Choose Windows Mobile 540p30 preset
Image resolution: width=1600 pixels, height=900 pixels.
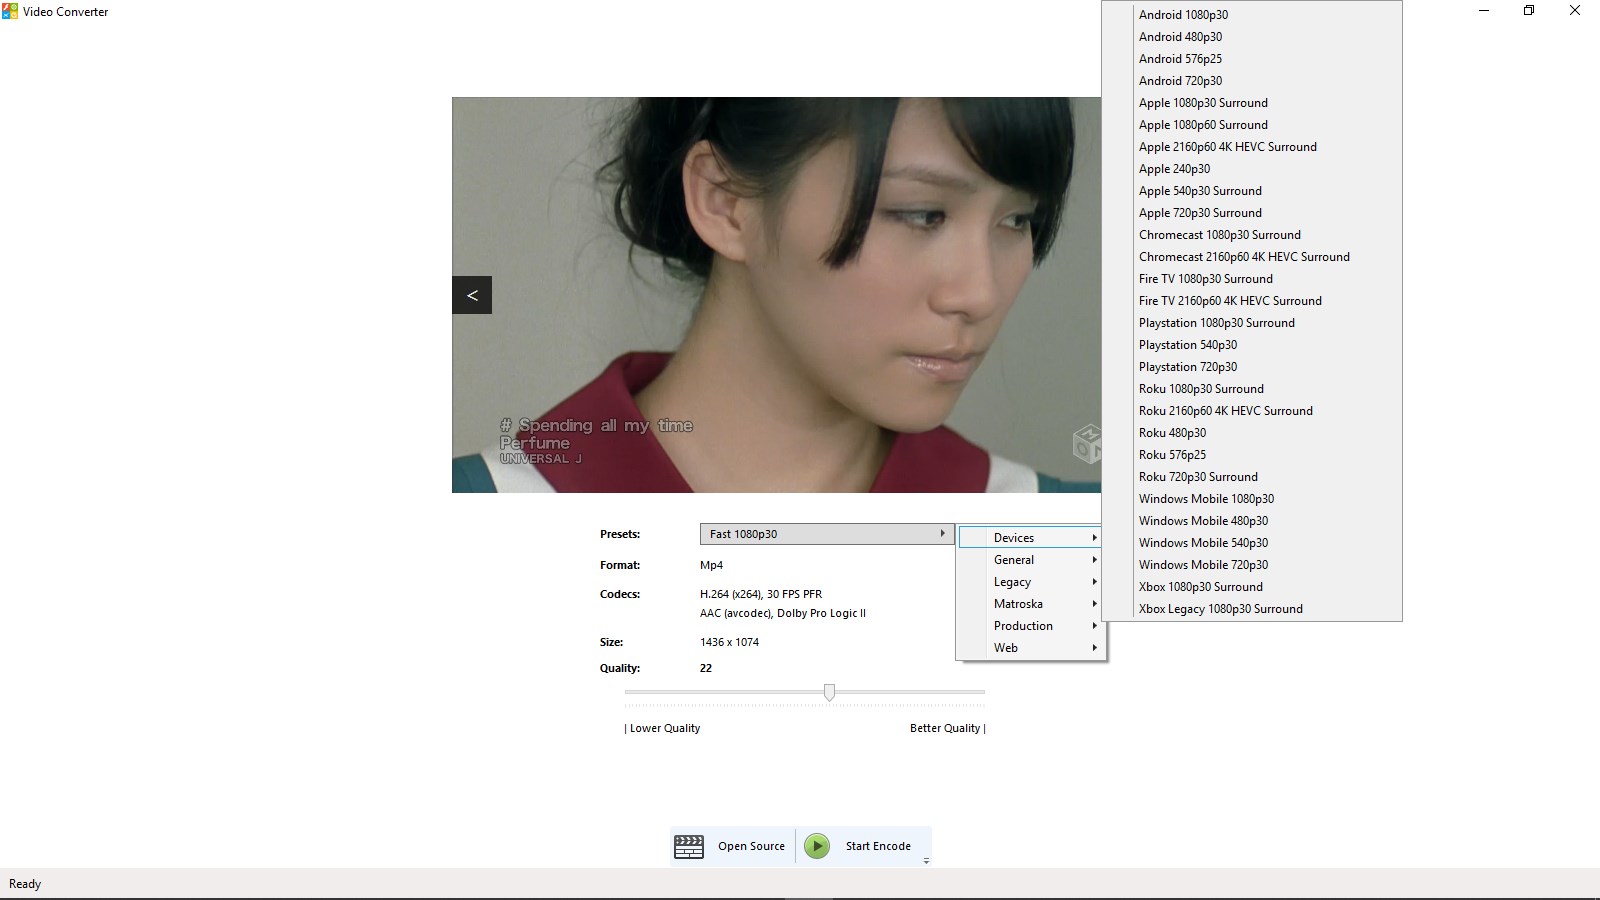click(1252, 543)
